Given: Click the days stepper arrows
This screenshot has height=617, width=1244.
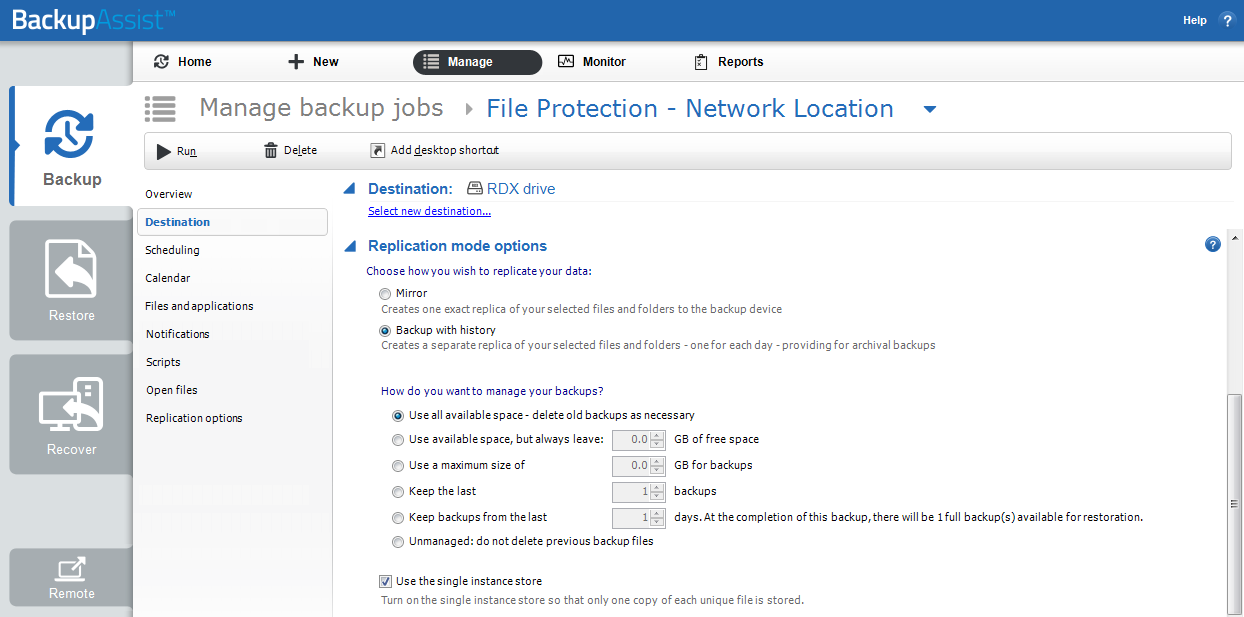Looking at the screenshot, I should click(x=657, y=517).
